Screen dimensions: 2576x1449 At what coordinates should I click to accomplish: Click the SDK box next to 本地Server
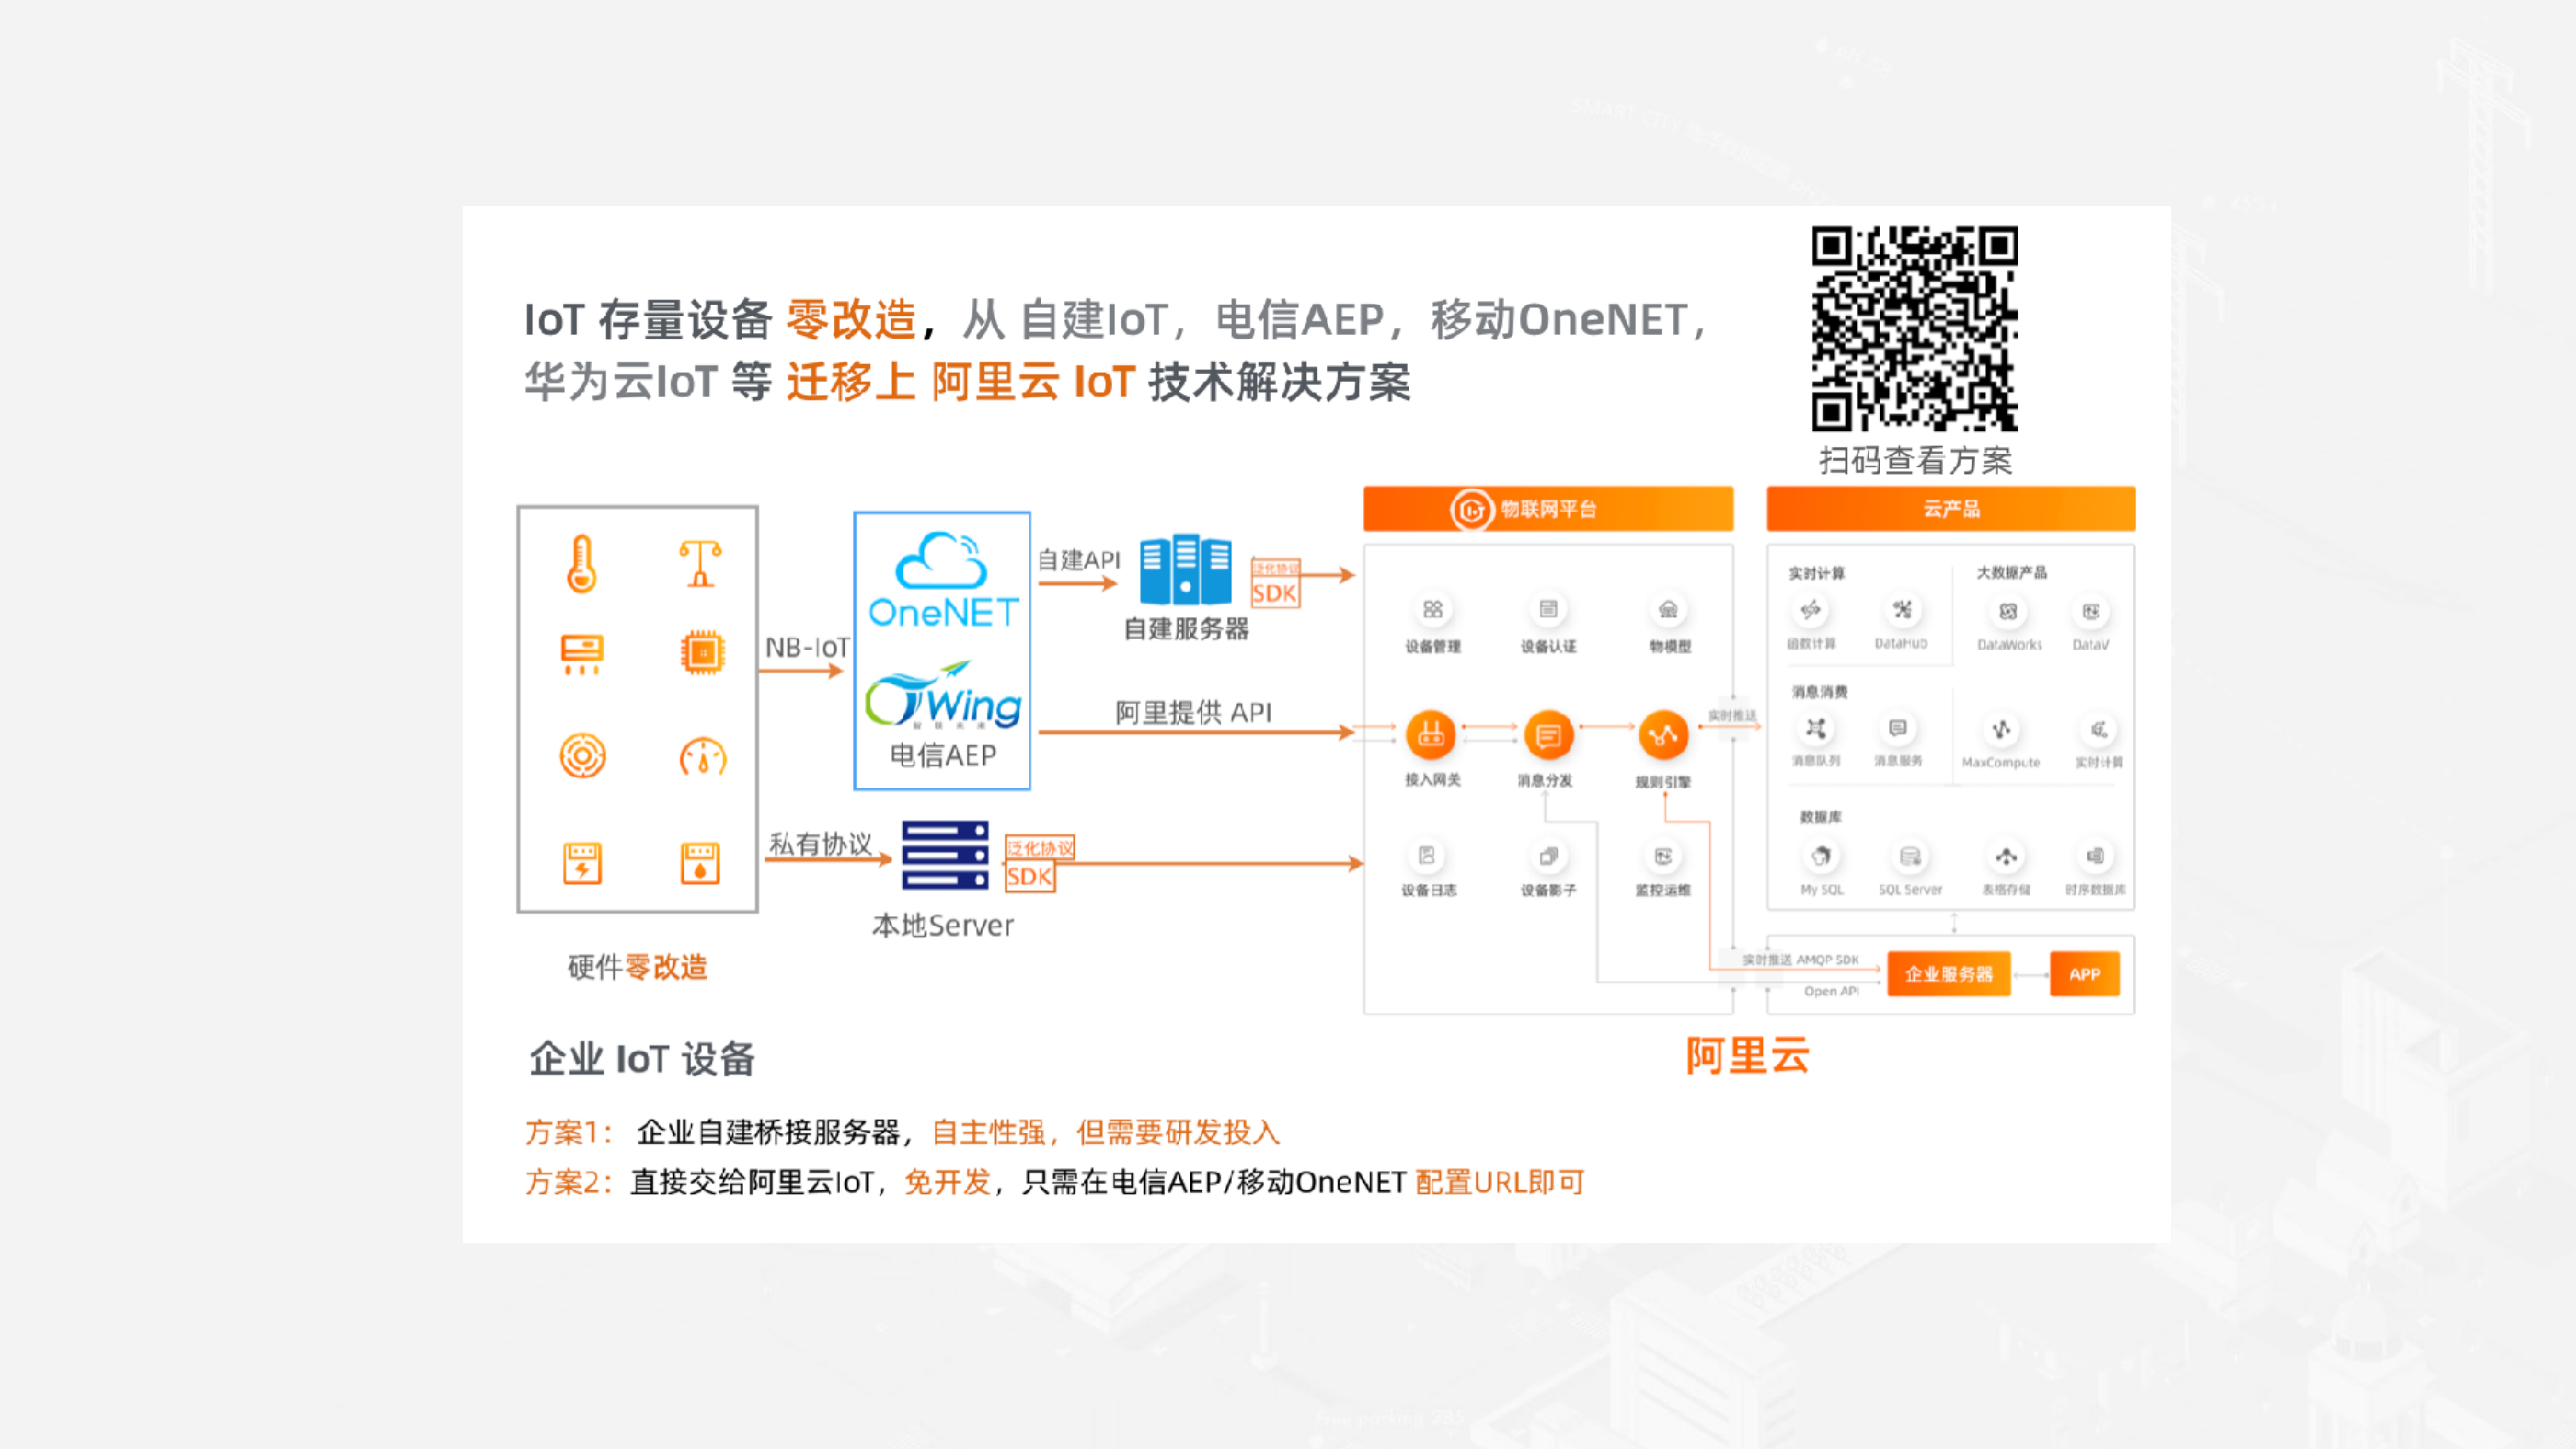(x=1030, y=877)
